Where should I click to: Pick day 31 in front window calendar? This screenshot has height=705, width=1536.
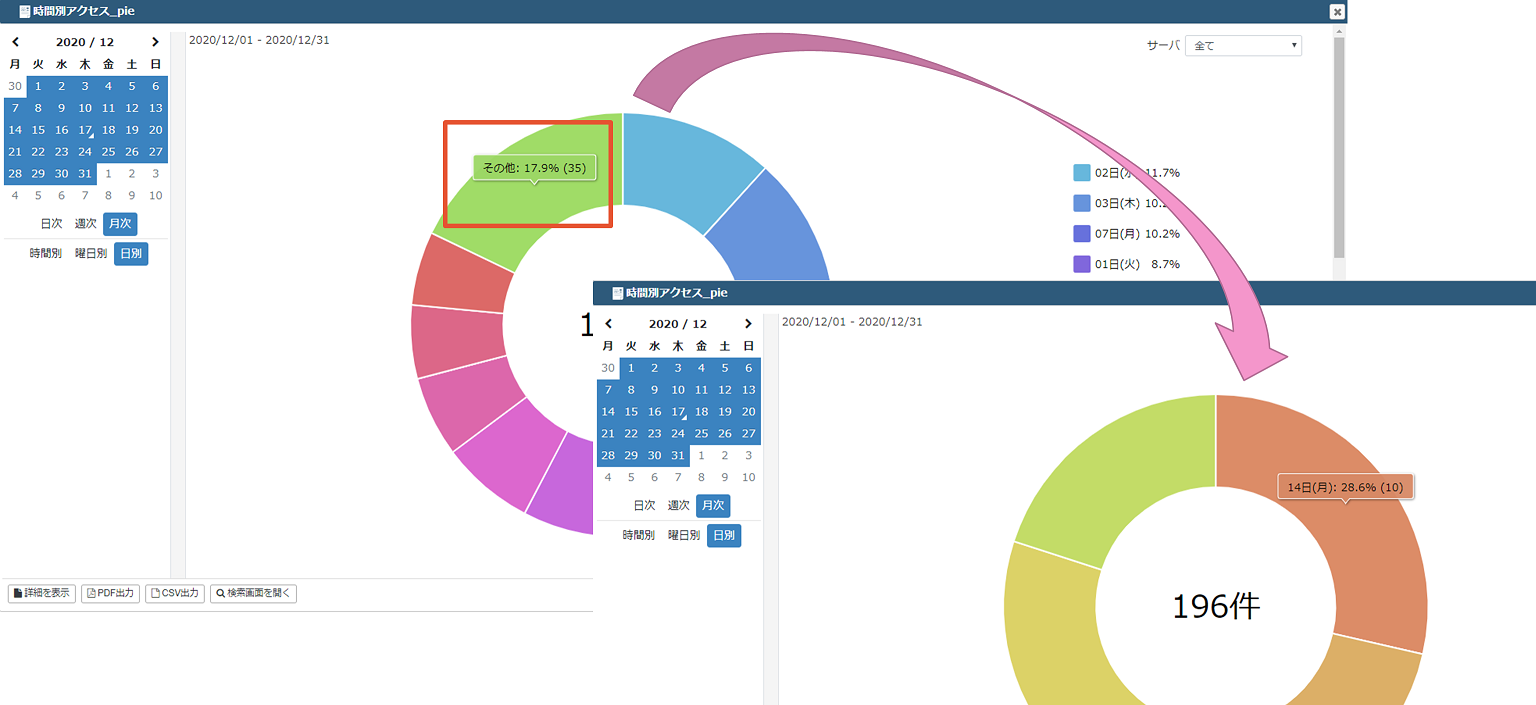(678, 456)
